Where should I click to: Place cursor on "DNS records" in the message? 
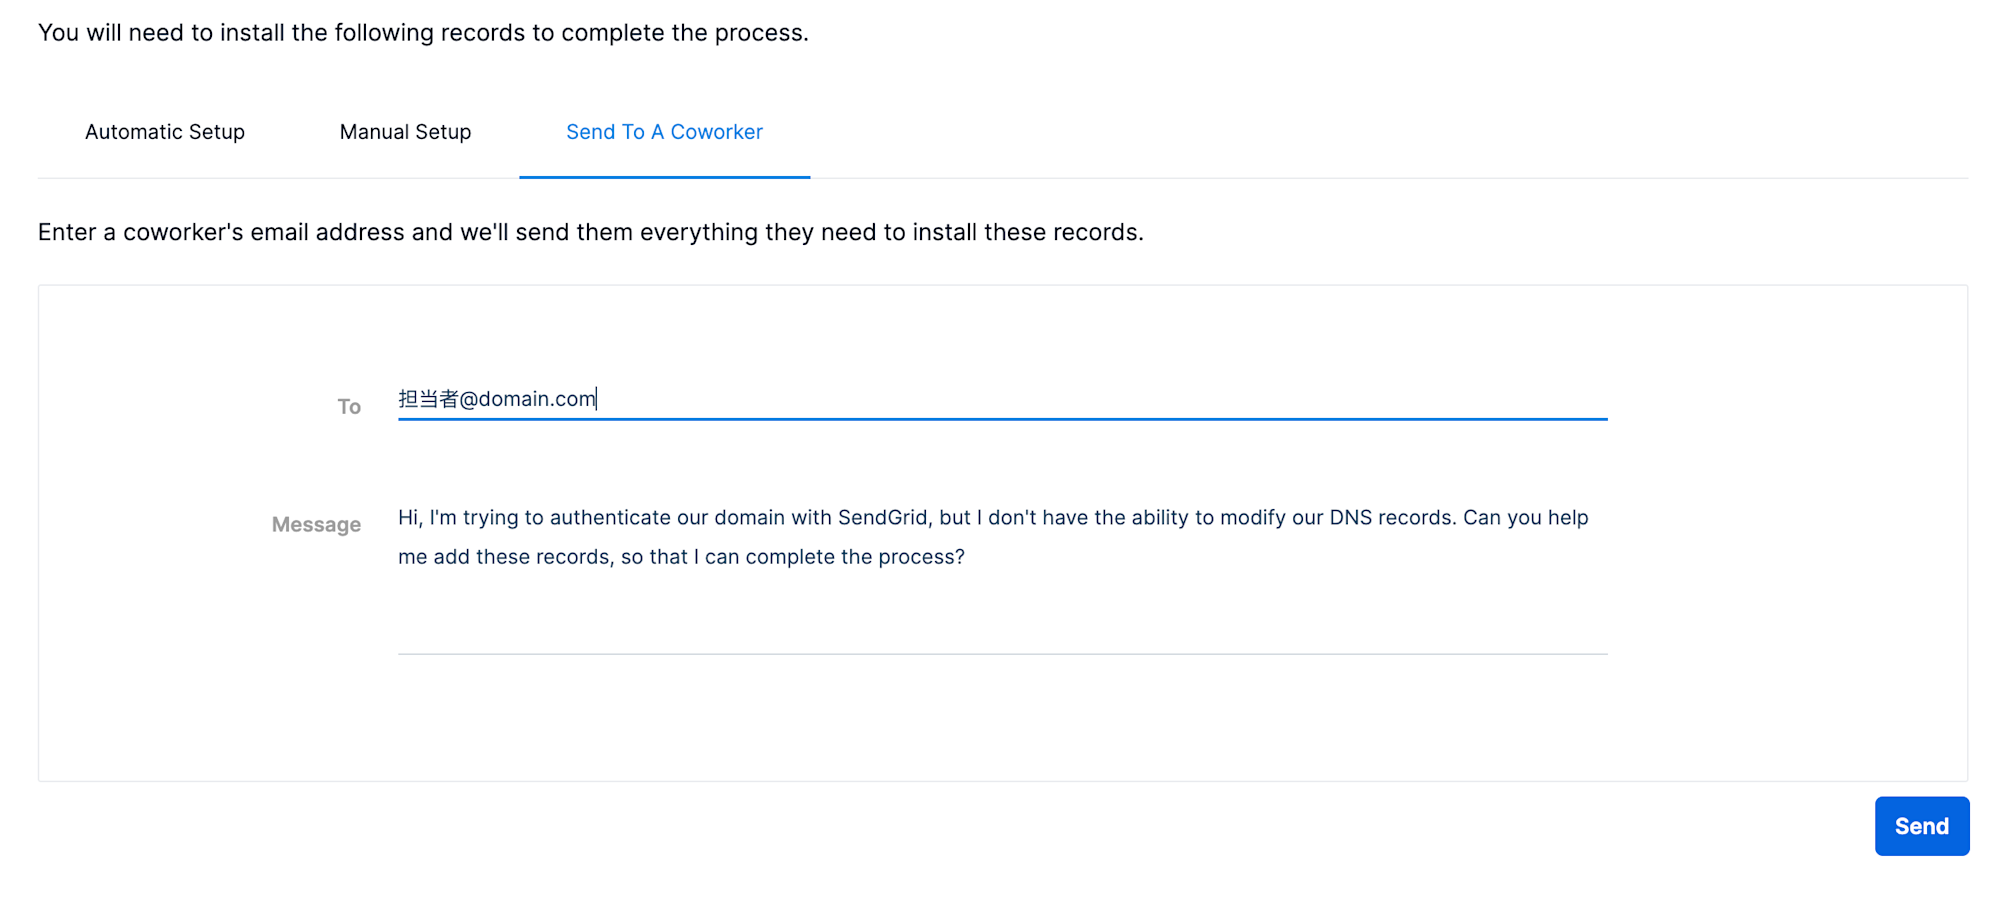(x=1391, y=518)
